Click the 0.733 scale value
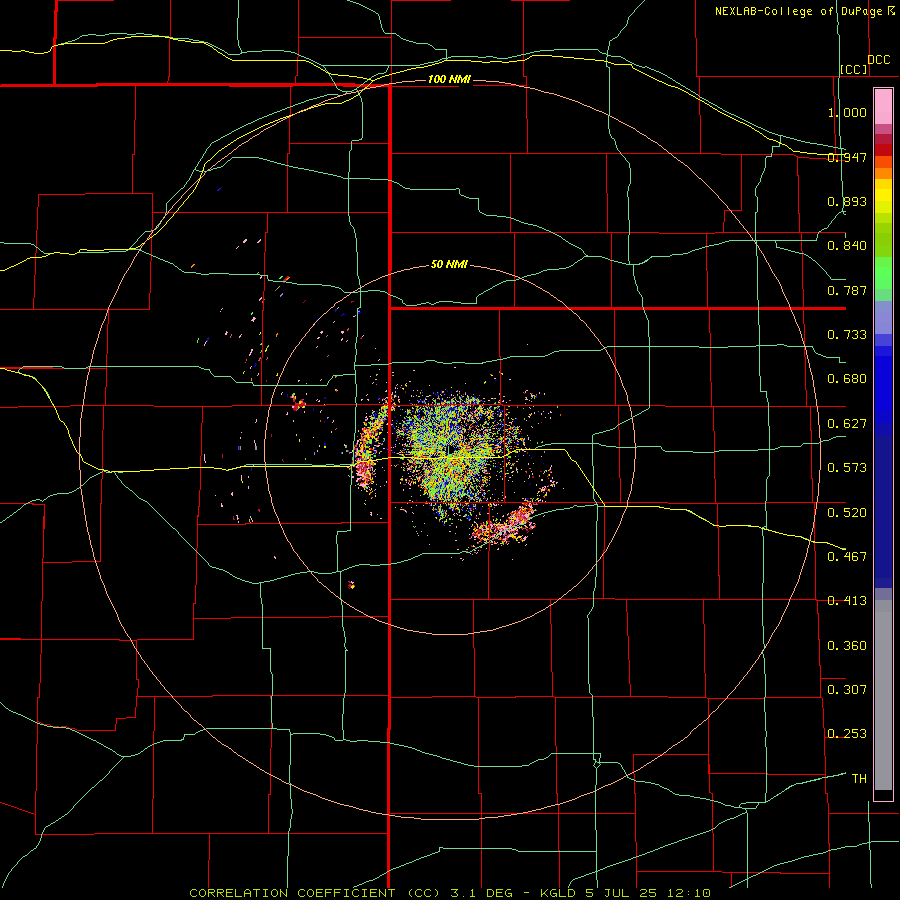 point(847,335)
